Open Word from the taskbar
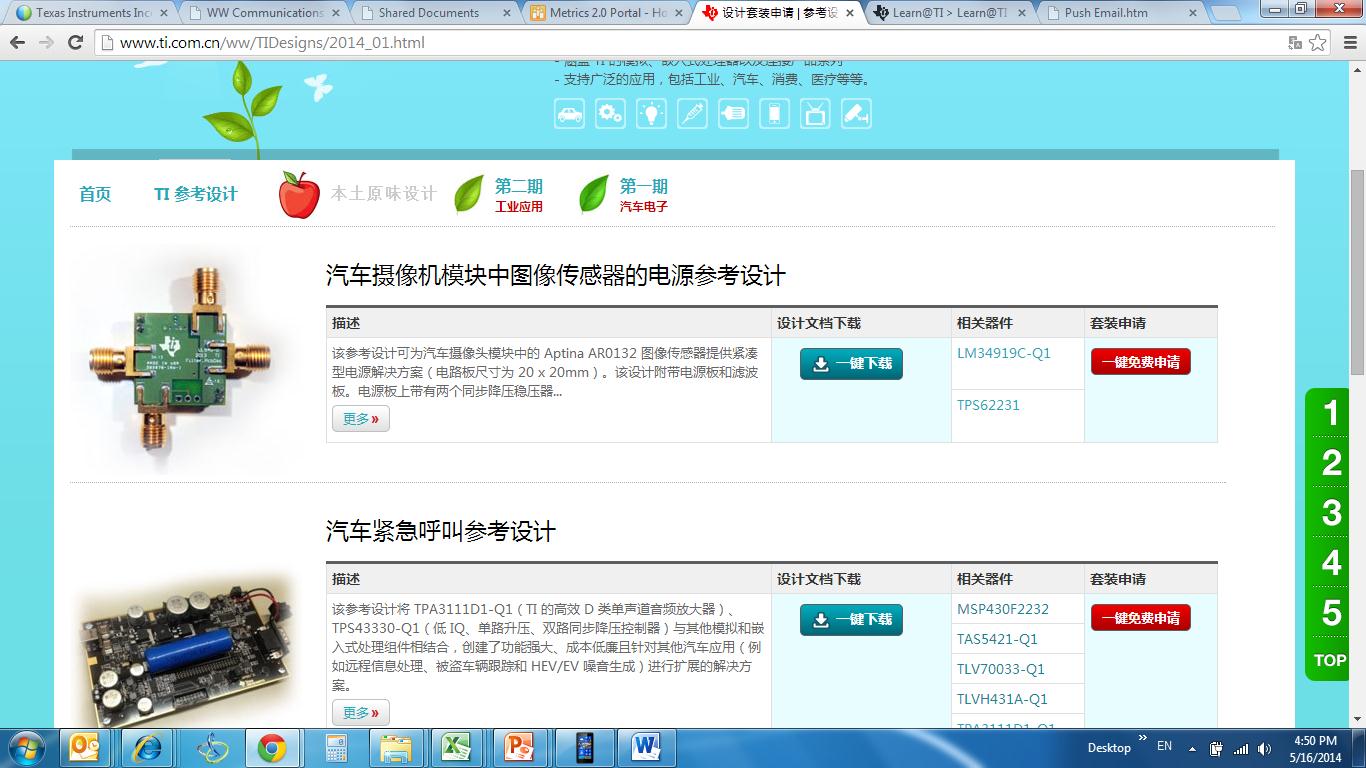1366x768 pixels. pos(645,748)
